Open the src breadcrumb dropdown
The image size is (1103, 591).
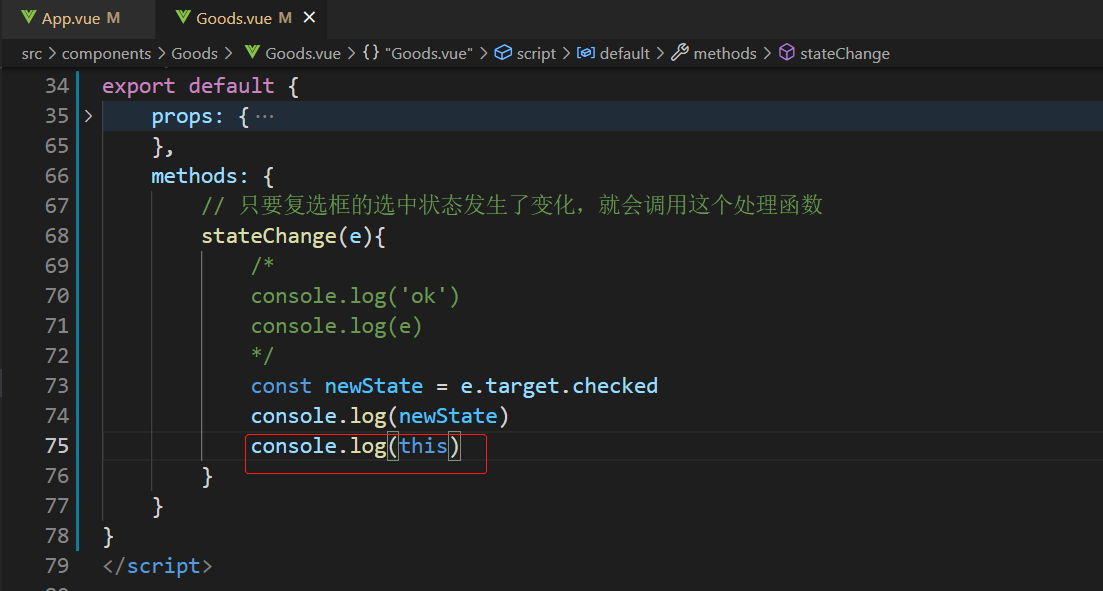(31, 53)
